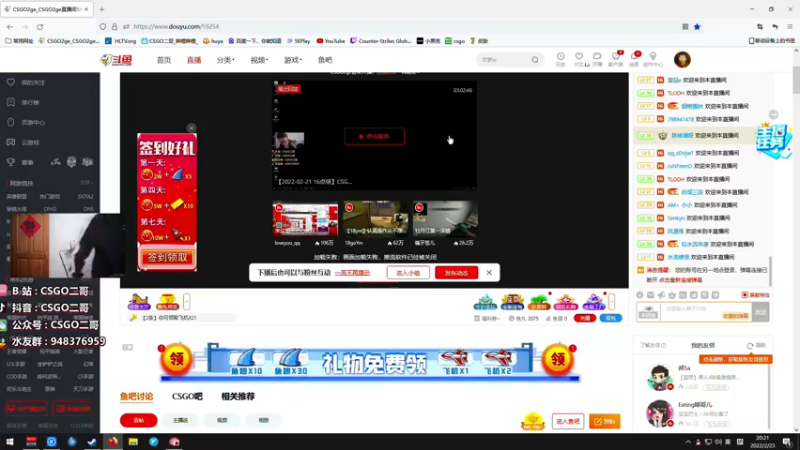The height and width of the screenshot is (450, 800).
Task: Open the 直播 live tab
Action: point(194,60)
